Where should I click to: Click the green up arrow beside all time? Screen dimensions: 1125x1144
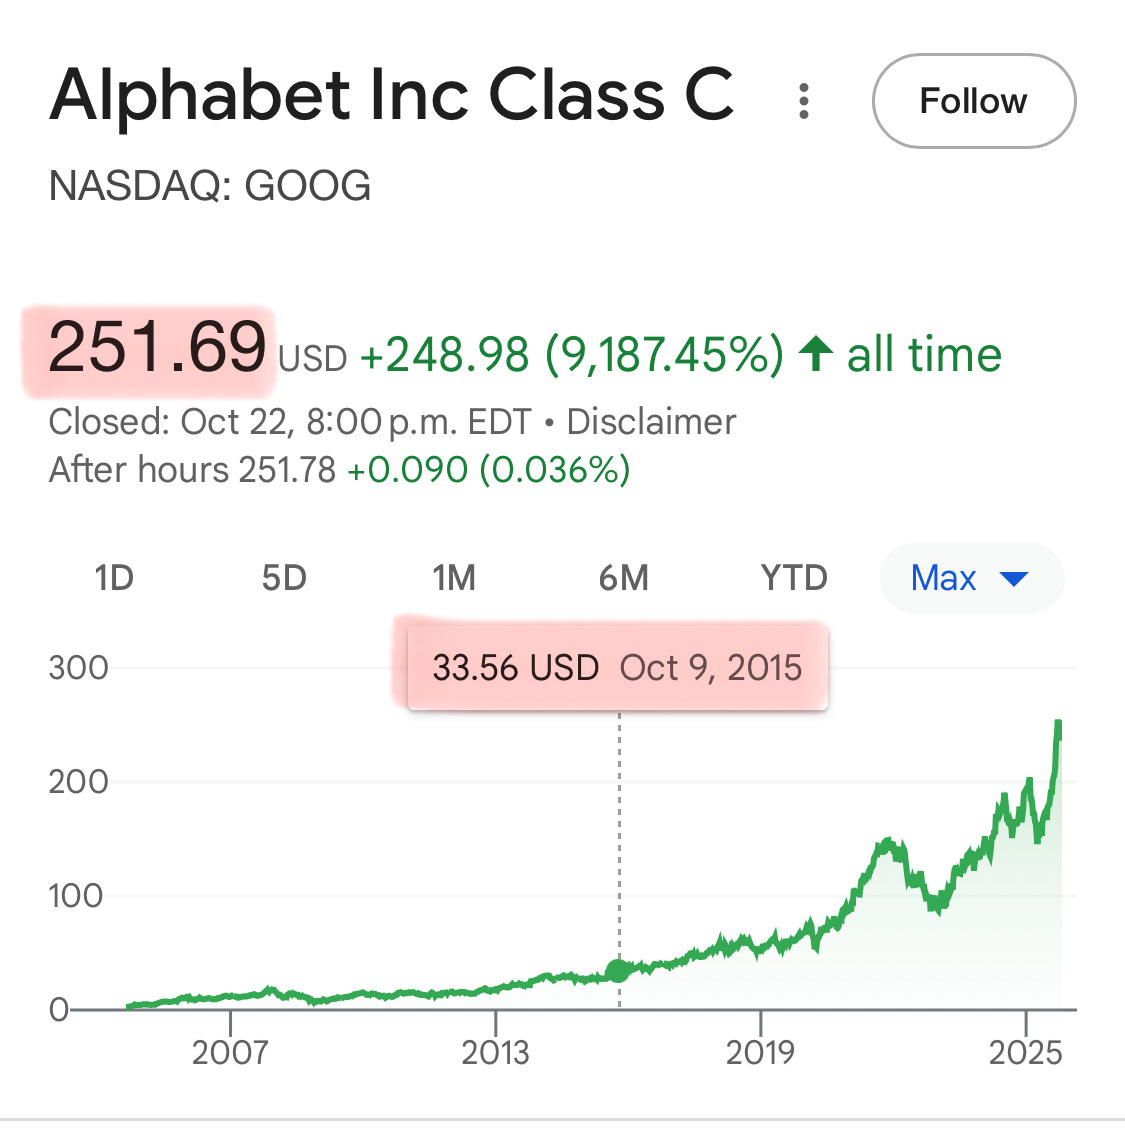816,354
